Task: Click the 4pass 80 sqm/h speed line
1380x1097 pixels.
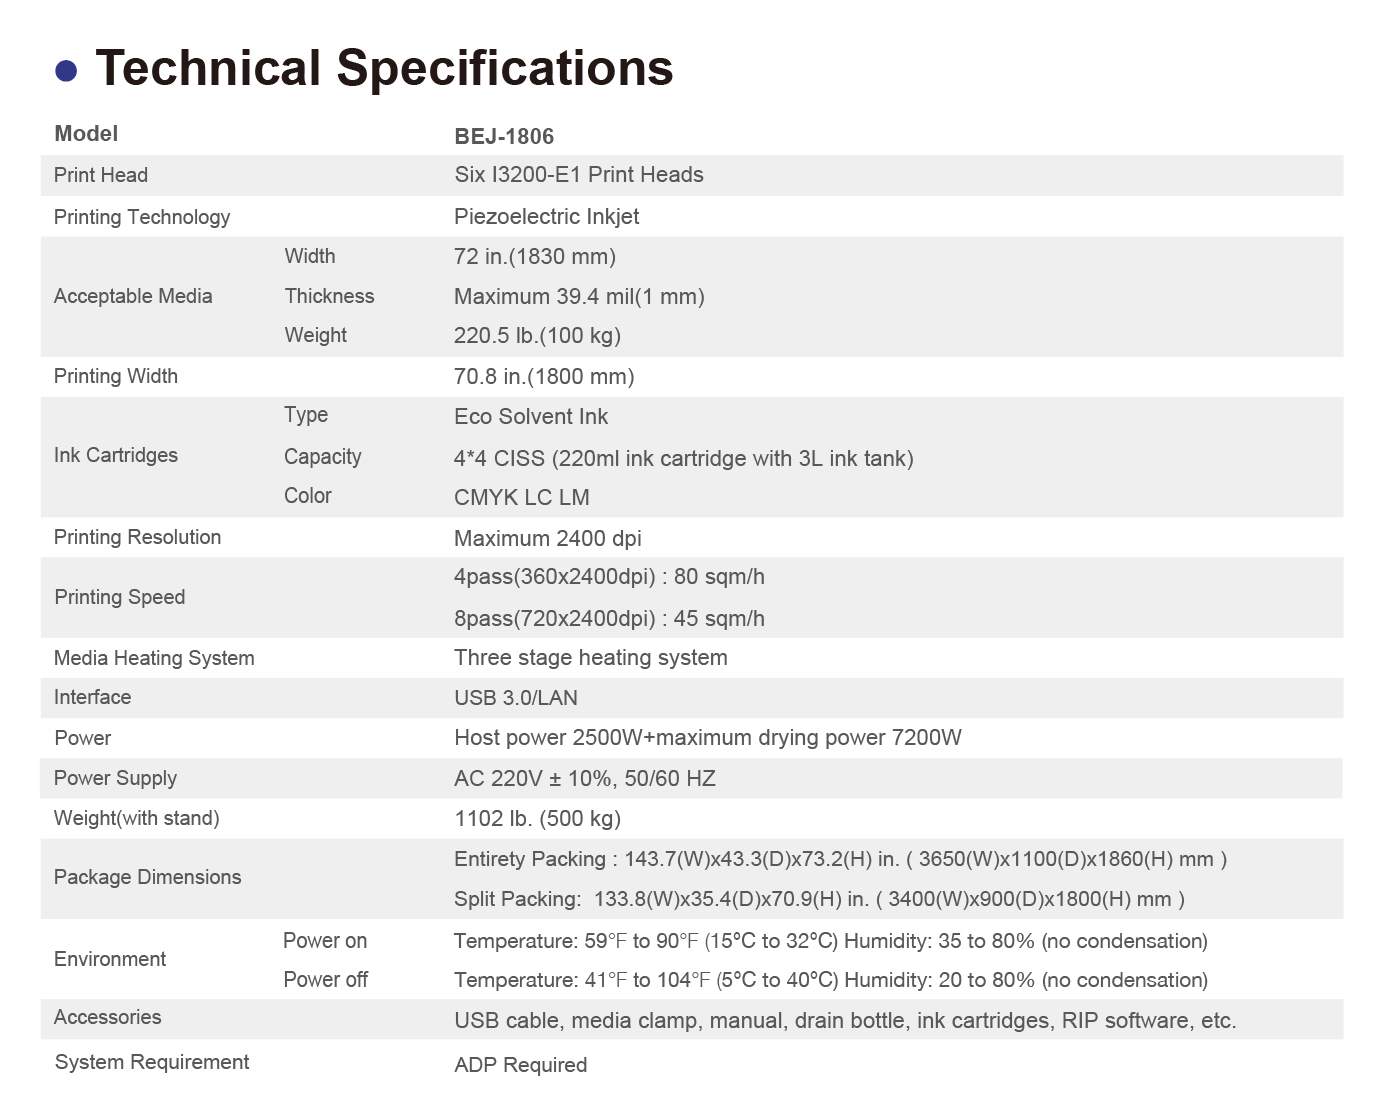Action: pos(609,577)
